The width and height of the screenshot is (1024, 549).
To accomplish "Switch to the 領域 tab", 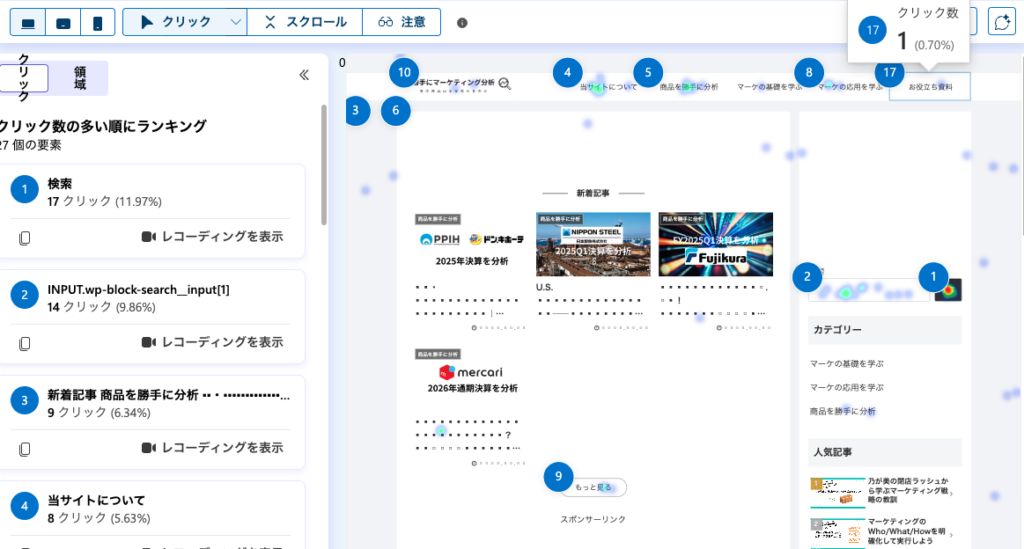I will pyautogui.click(x=80, y=78).
